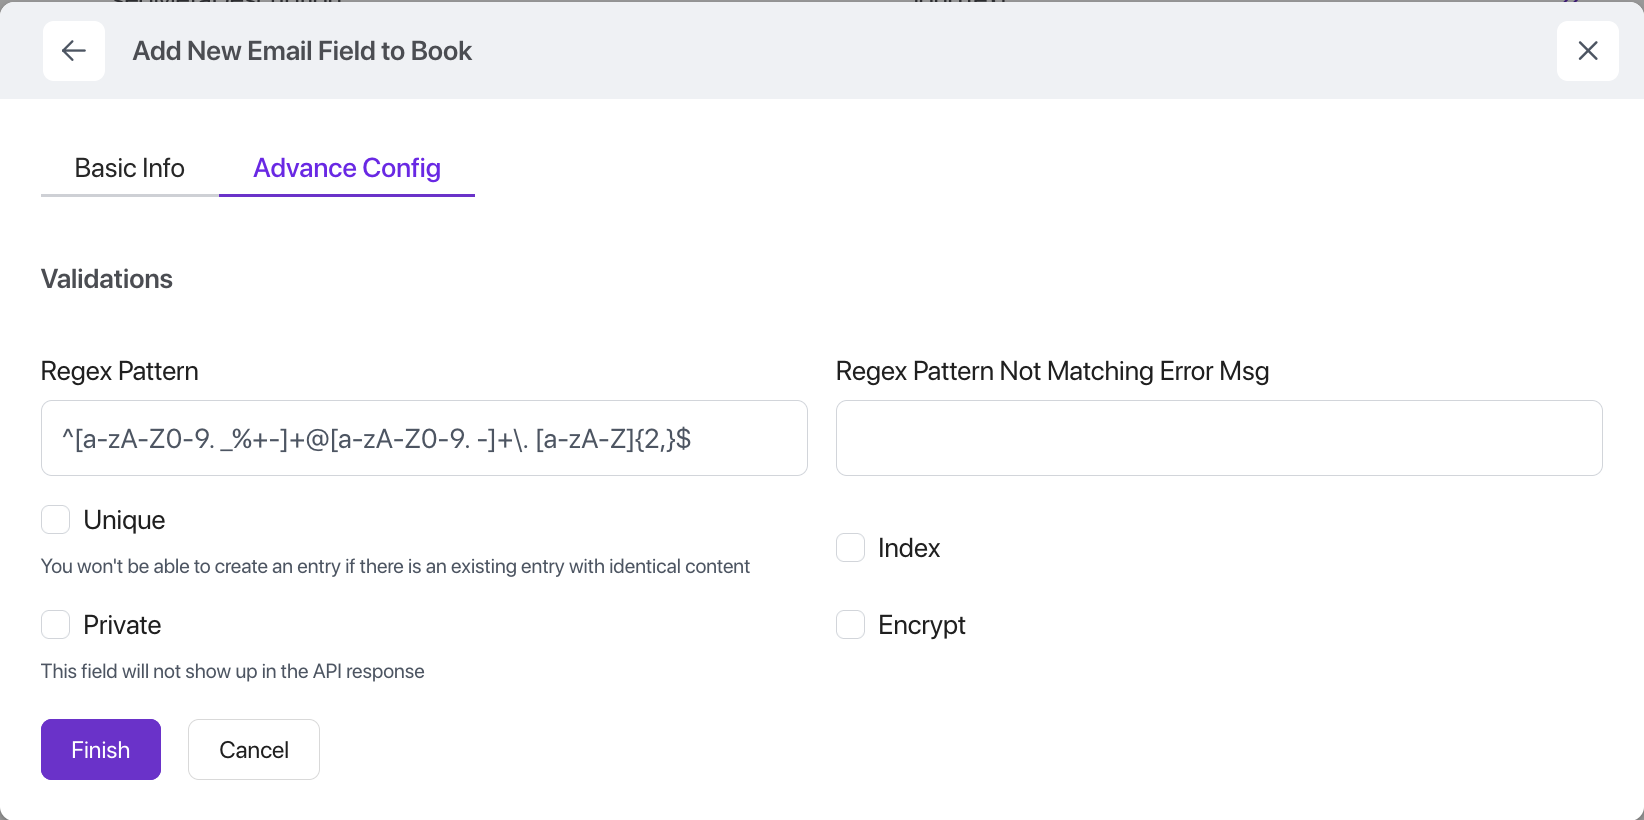The width and height of the screenshot is (1644, 820).
Task: Focus the Regex Not Matching Error Msg field
Action: click(1218, 438)
